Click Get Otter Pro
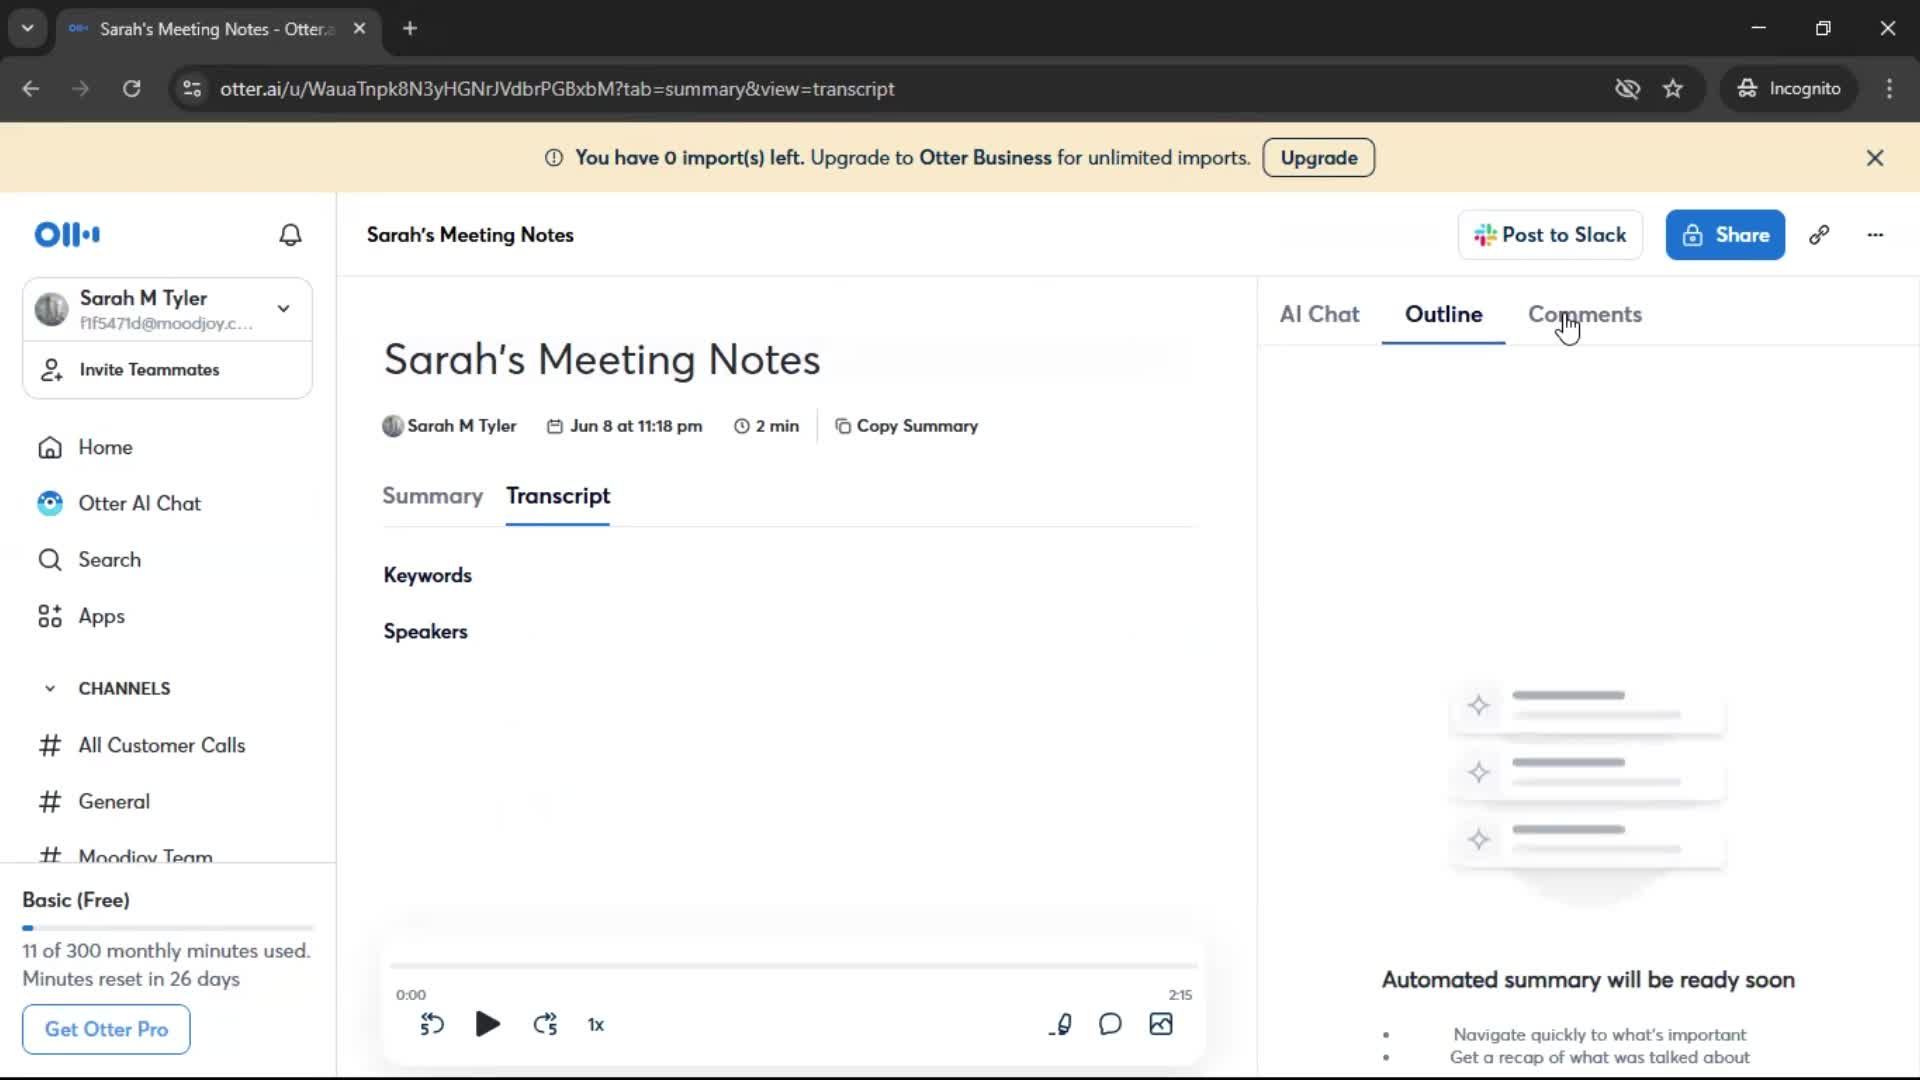 (106, 1029)
